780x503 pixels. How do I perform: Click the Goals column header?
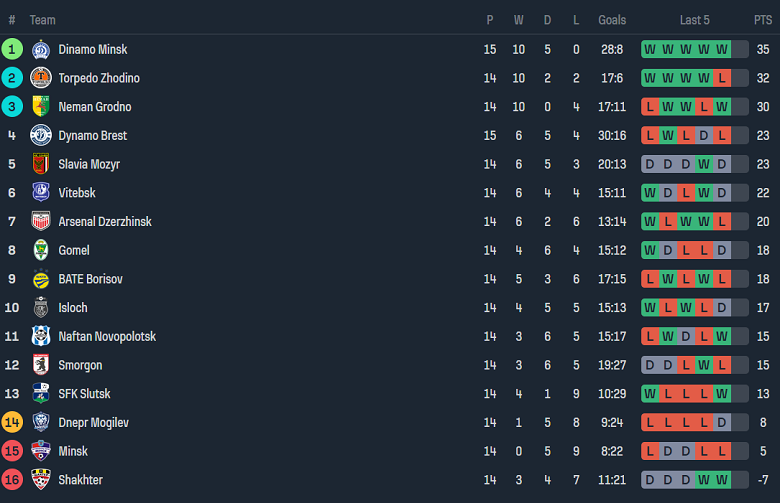click(612, 20)
